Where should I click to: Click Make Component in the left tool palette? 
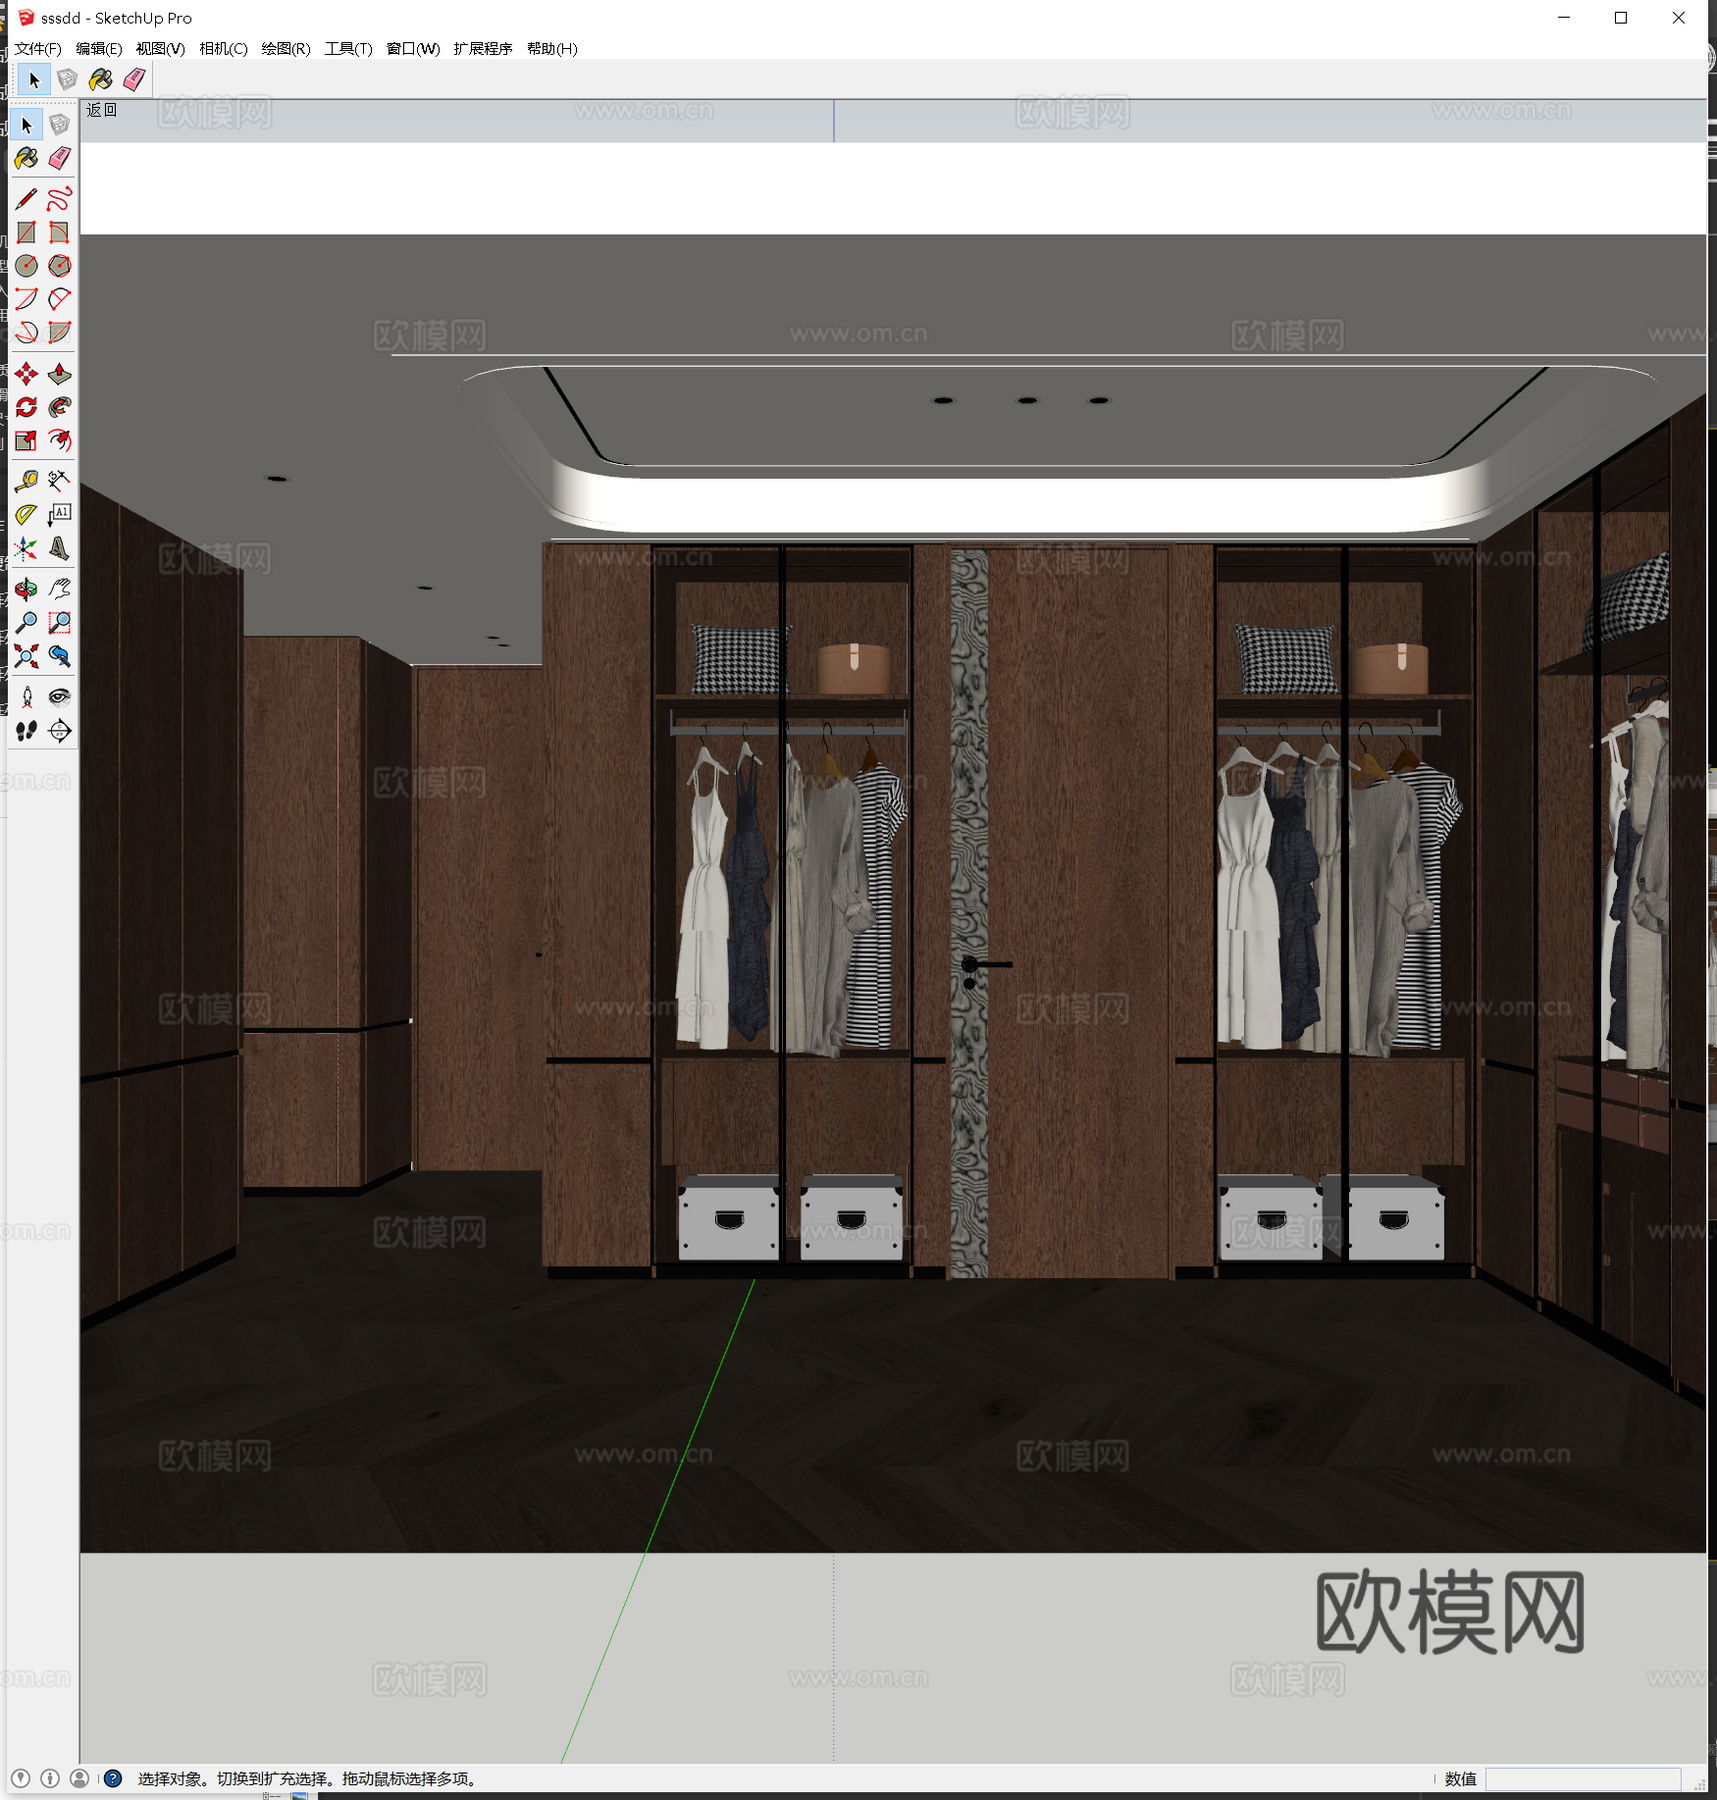(x=60, y=125)
